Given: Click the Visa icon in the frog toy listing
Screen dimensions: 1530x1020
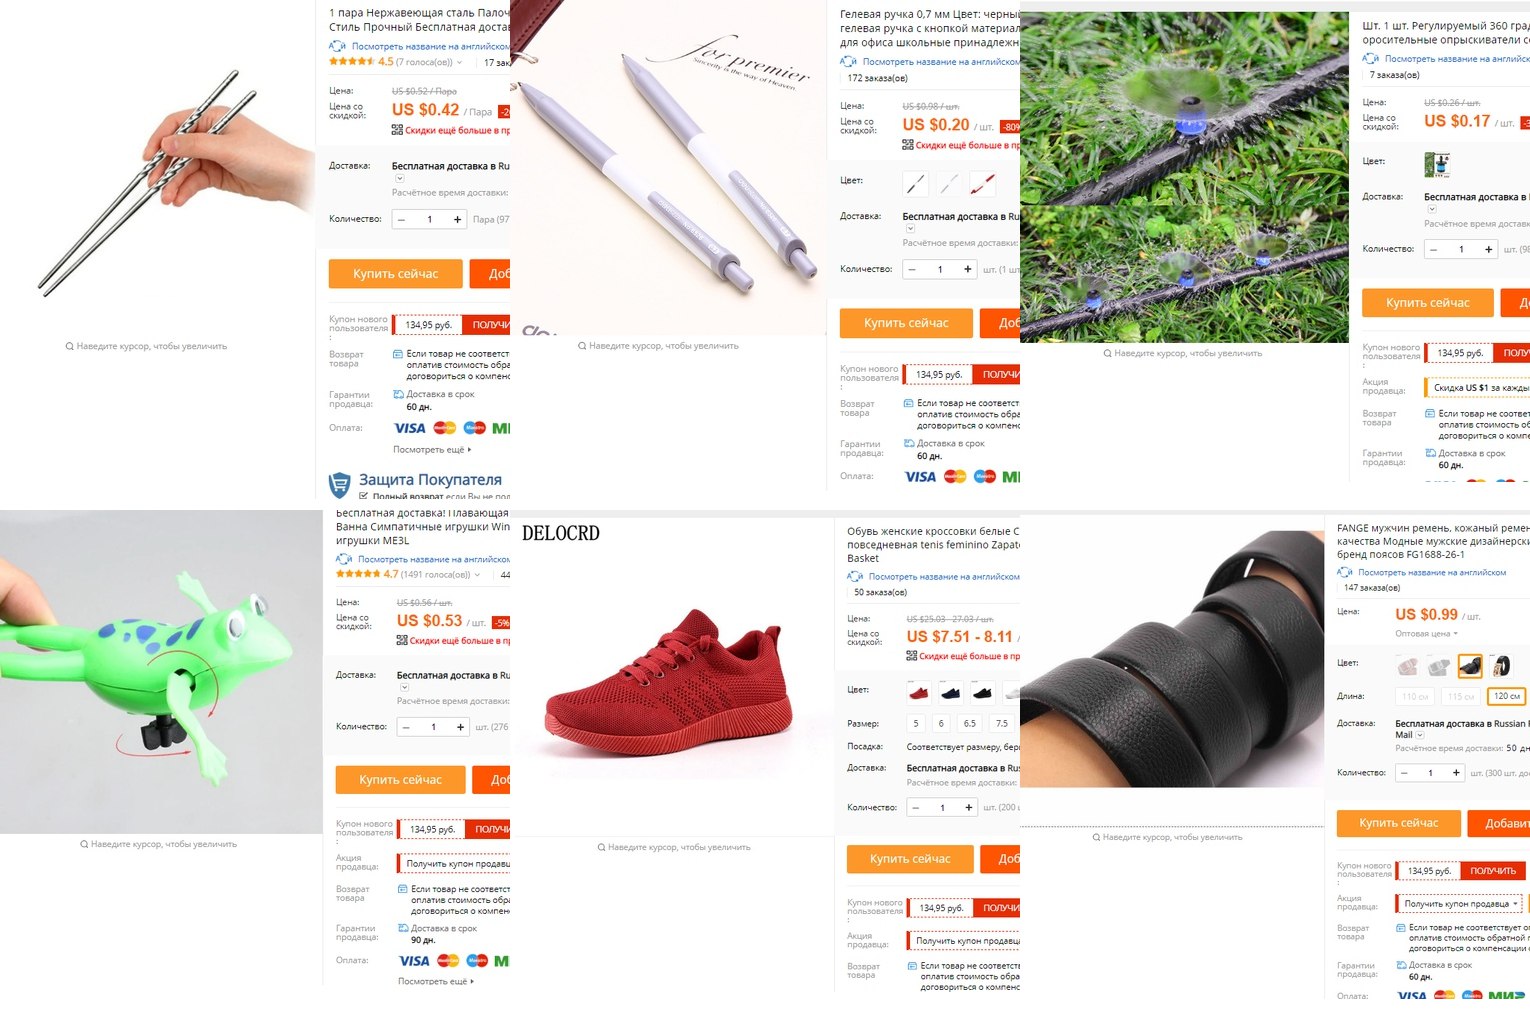Looking at the screenshot, I should [x=414, y=961].
